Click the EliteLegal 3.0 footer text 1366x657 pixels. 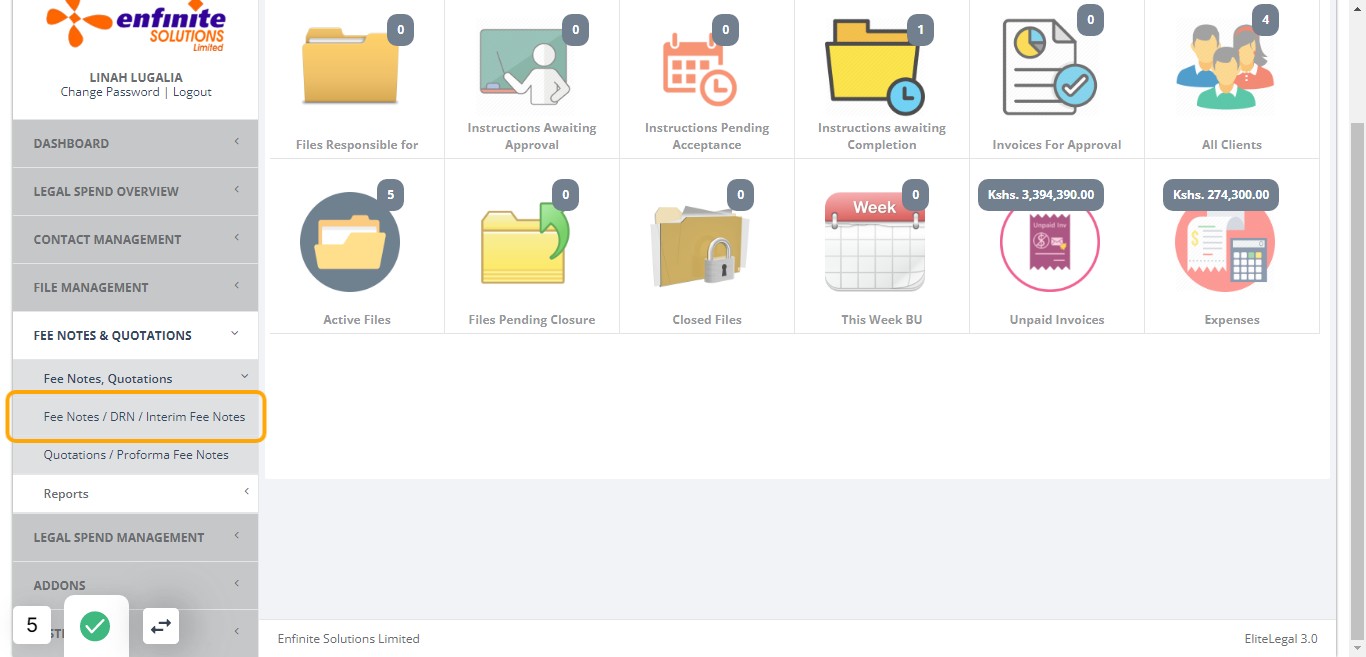(x=1281, y=638)
